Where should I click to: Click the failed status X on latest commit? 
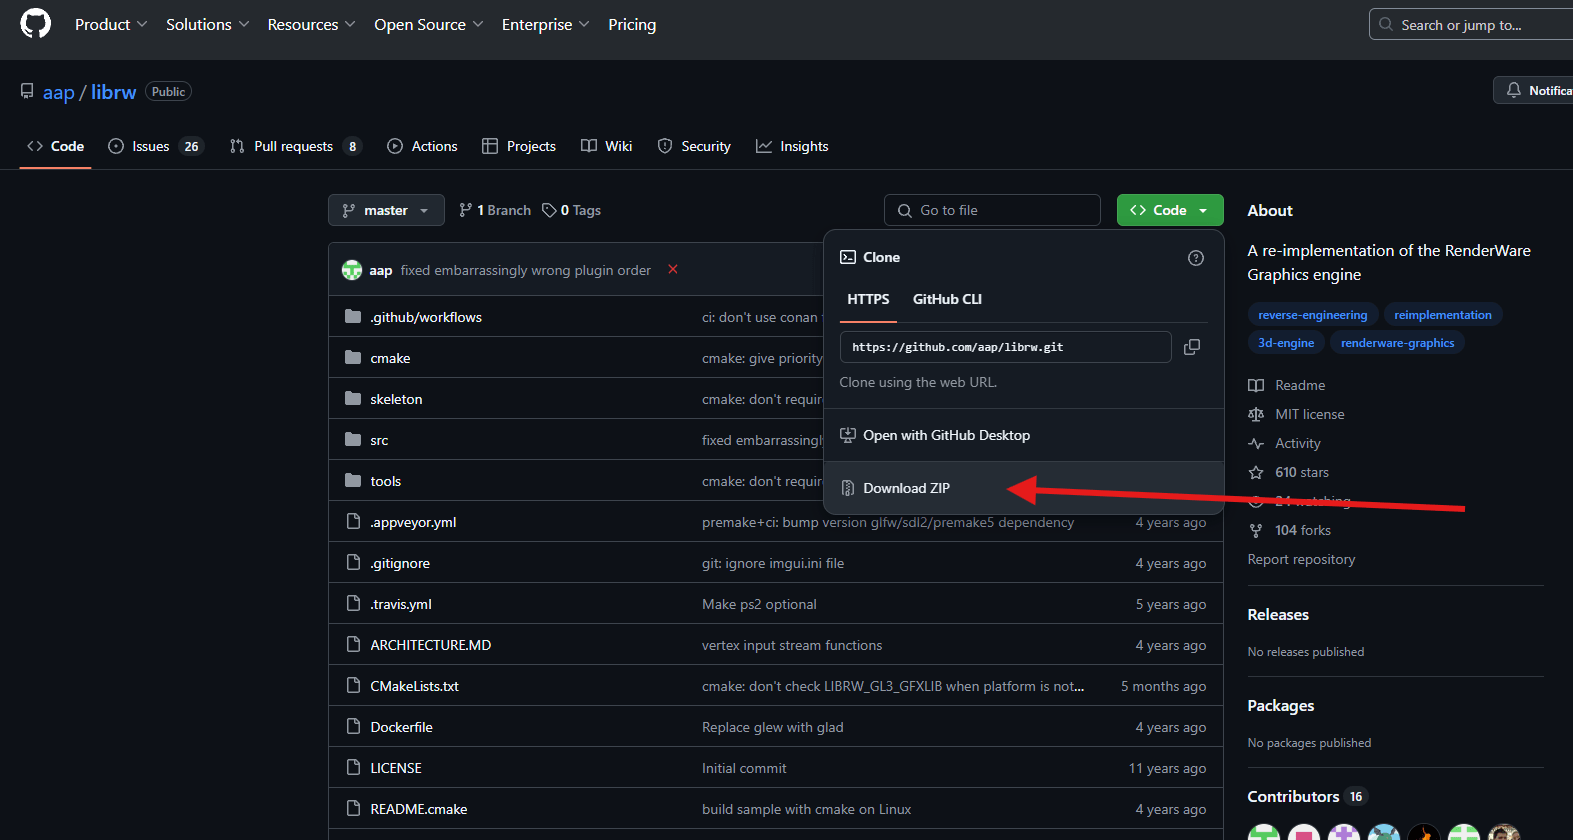click(x=673, y=269)
